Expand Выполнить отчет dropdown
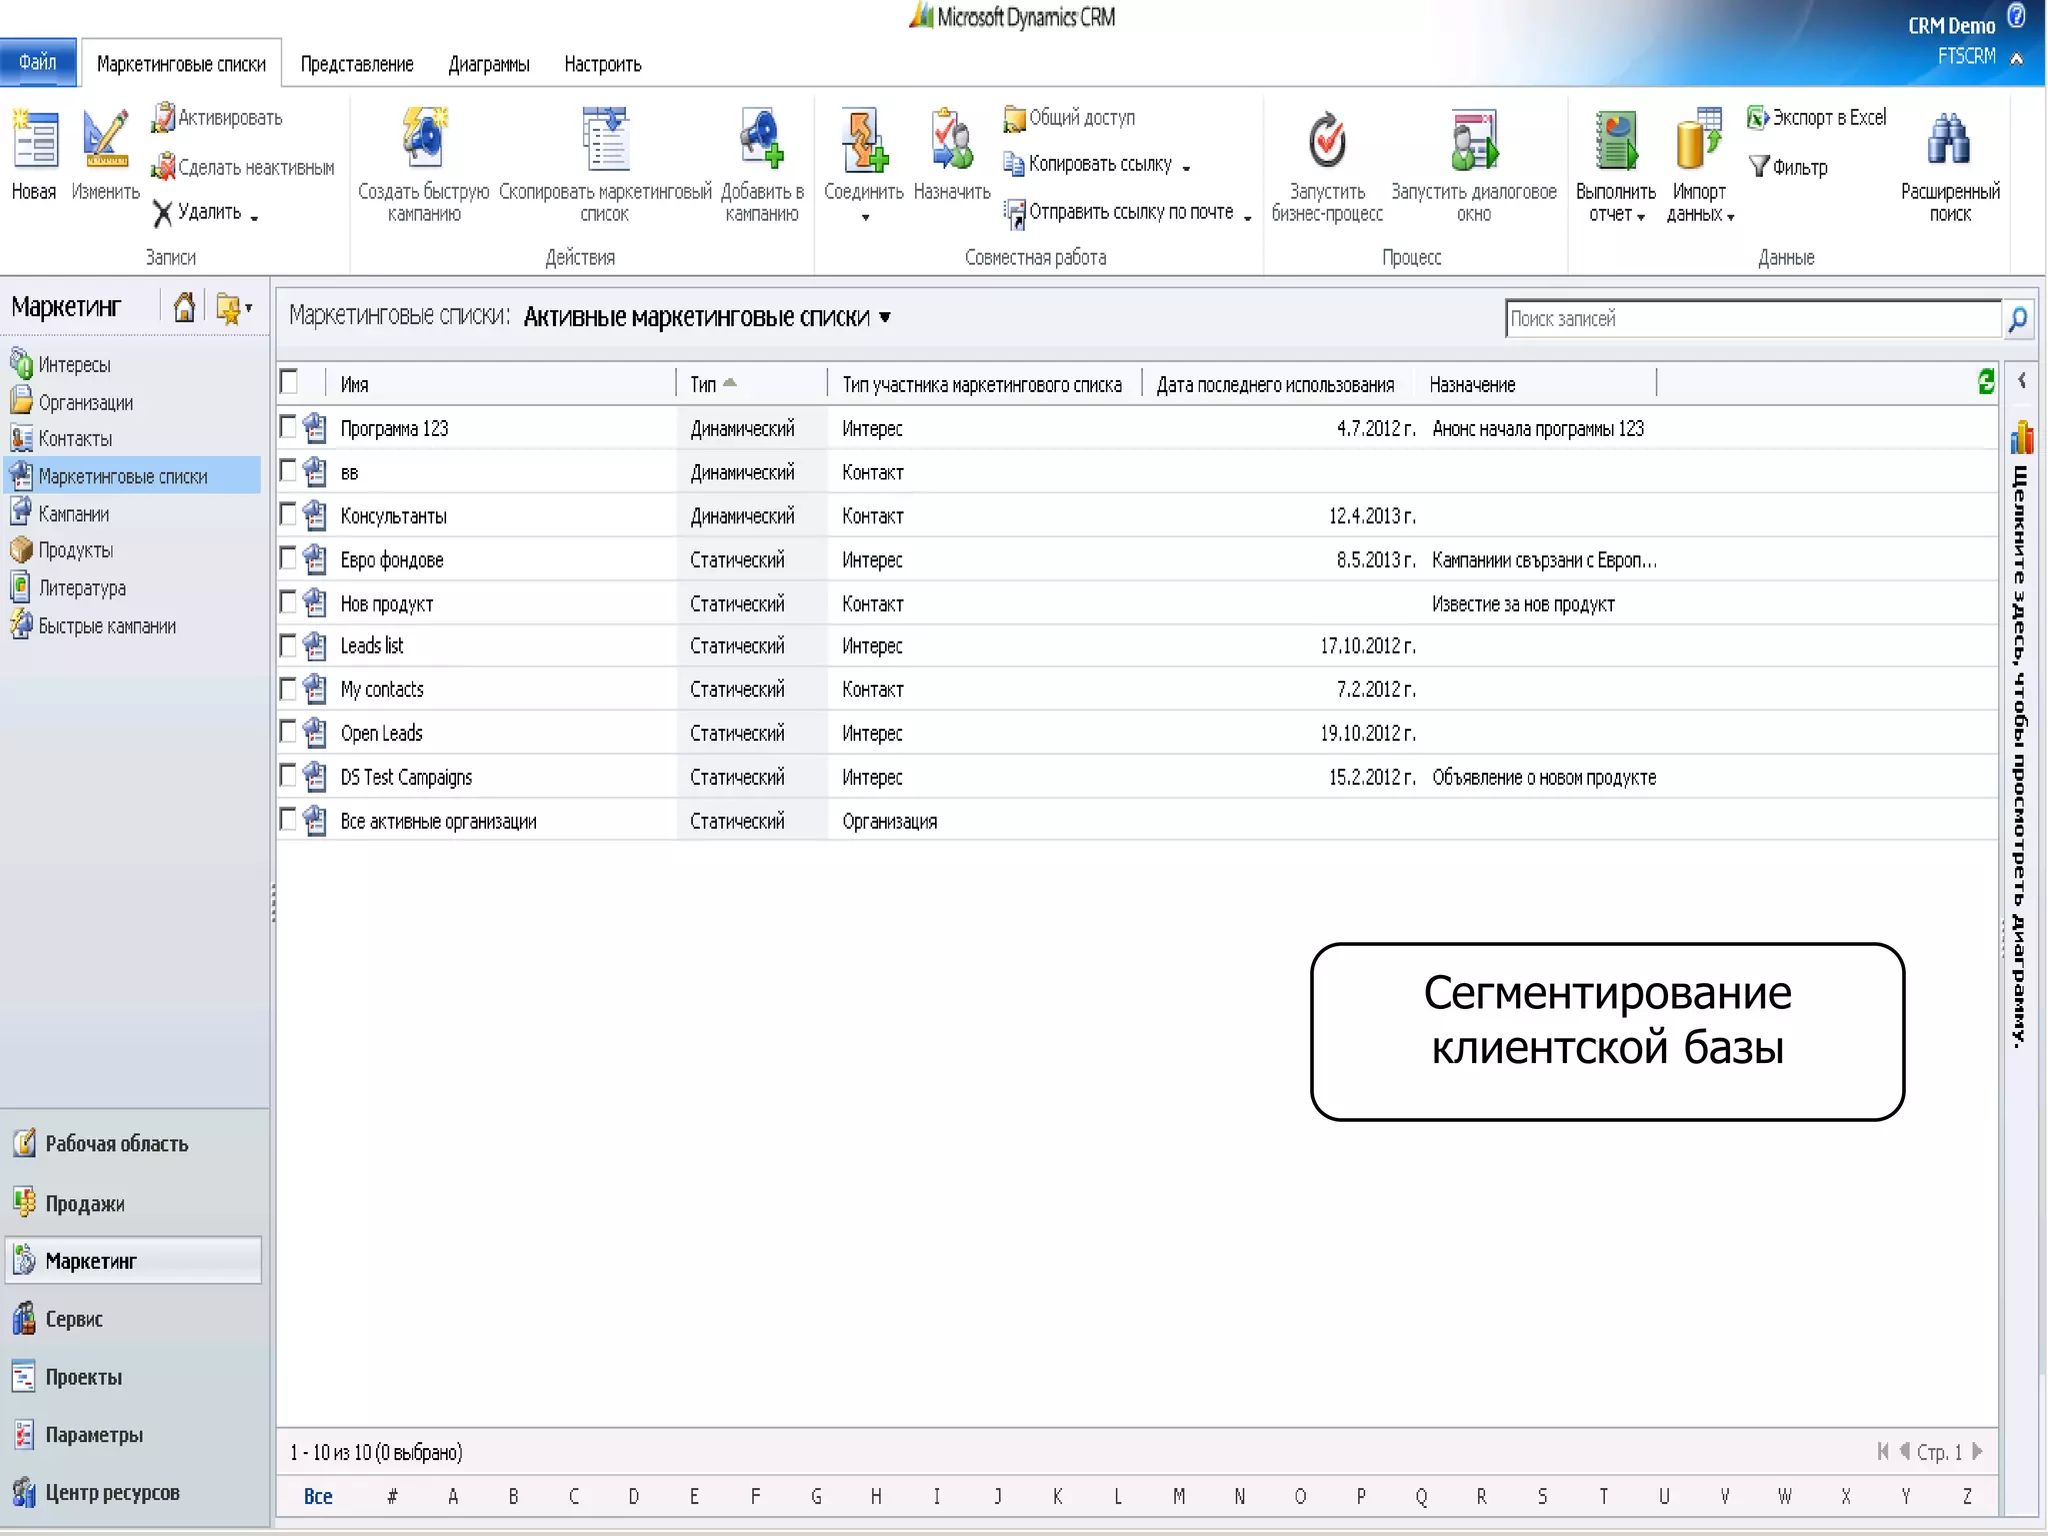This screenshot has height=1536, width=2048. click(x=1641, y=217)
